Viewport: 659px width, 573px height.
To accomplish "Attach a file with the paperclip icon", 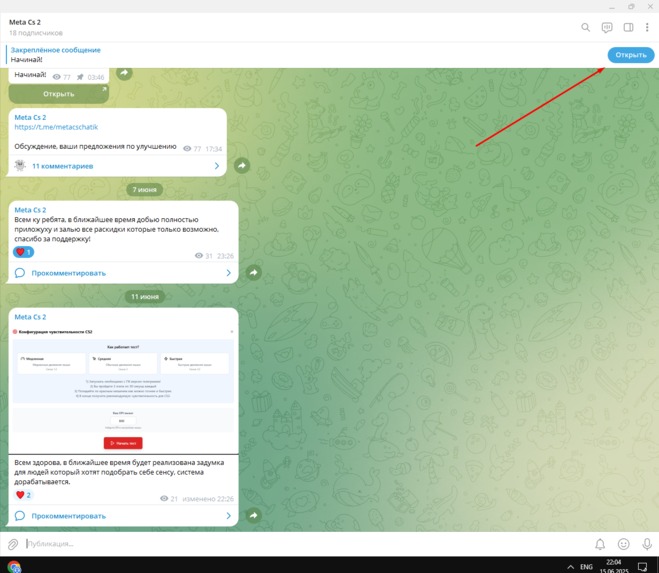I will click(x=13, y=544).
